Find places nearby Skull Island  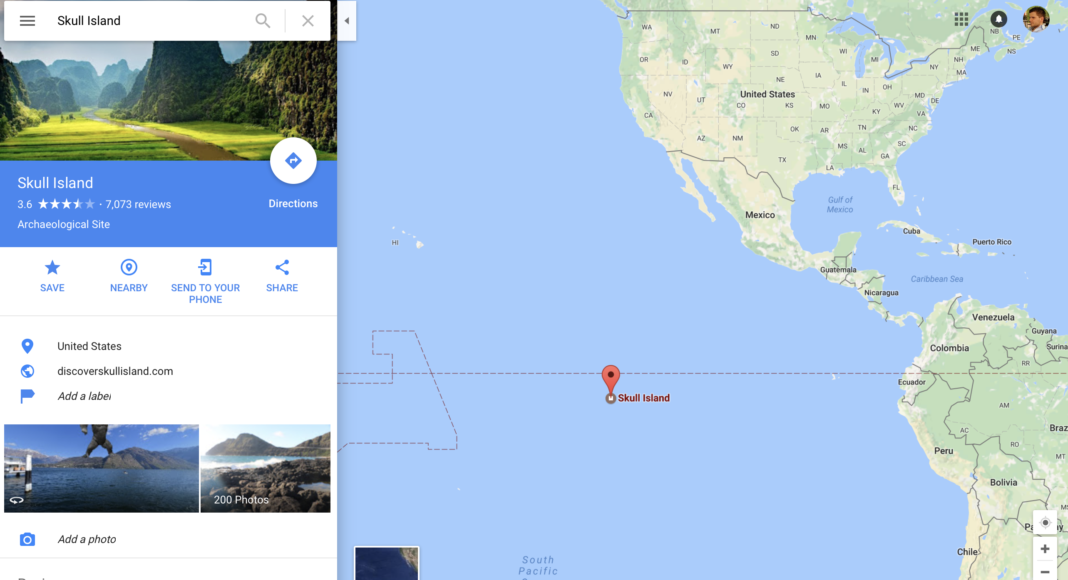129,276
